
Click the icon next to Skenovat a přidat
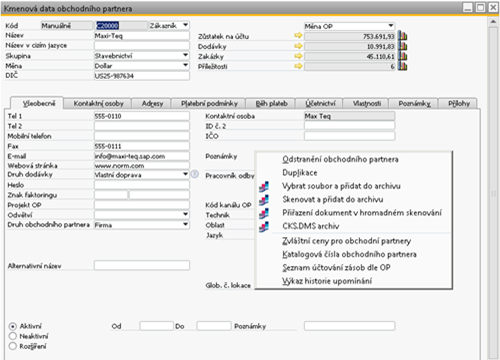point(264,200)
